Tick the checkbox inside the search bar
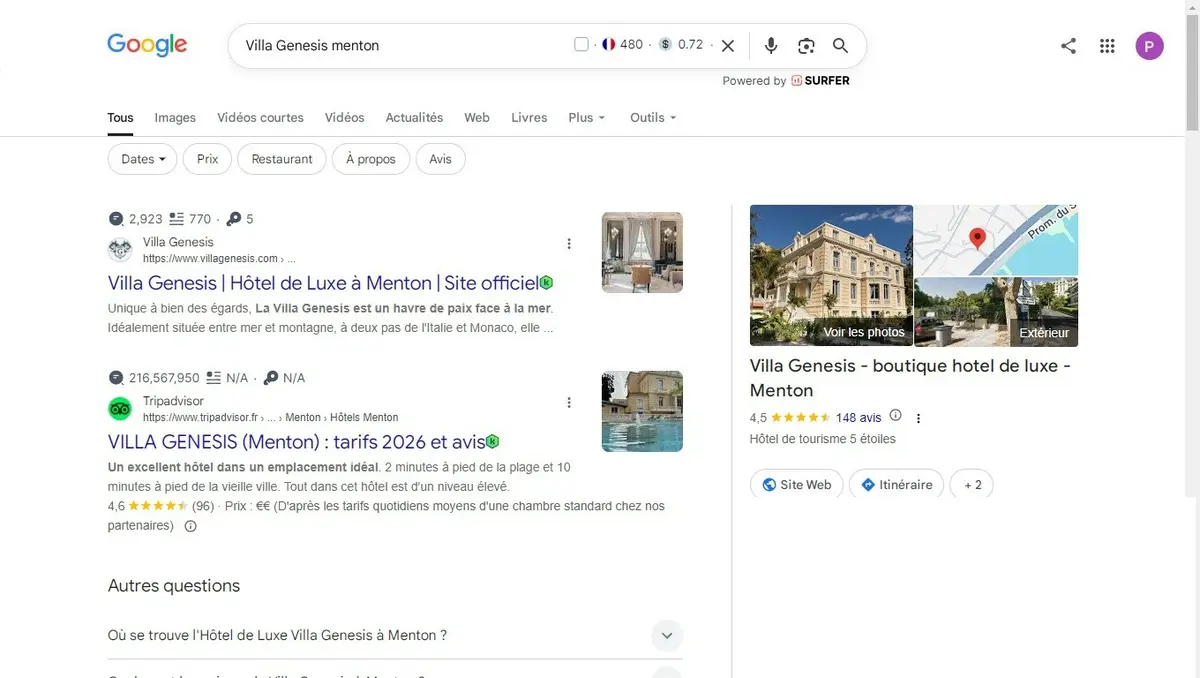 point(582,45)
